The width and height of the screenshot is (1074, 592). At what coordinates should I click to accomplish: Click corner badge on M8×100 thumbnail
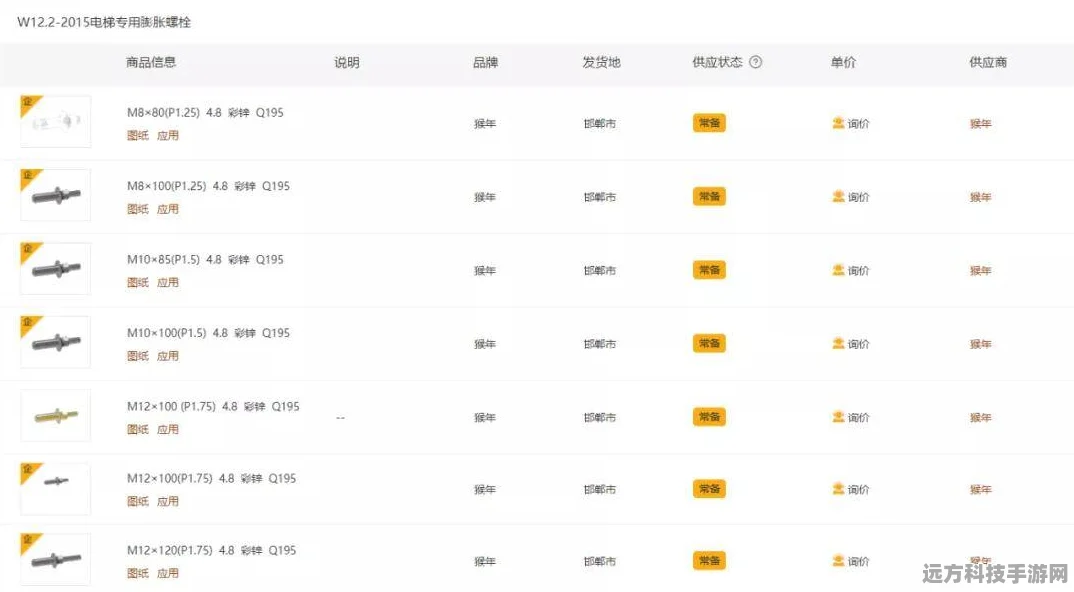[29, 177]
